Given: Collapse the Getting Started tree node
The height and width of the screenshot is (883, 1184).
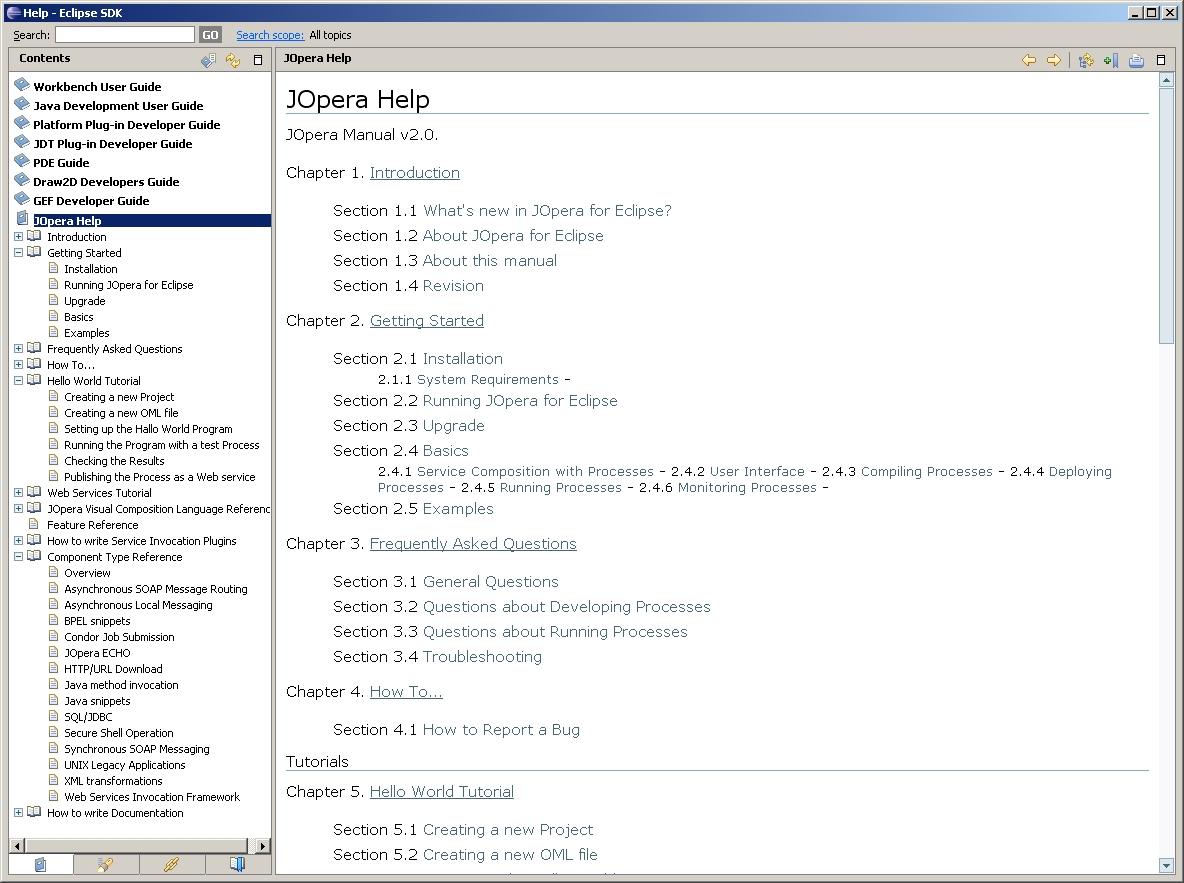Looking at the screenshot, I should coord(18,252).
